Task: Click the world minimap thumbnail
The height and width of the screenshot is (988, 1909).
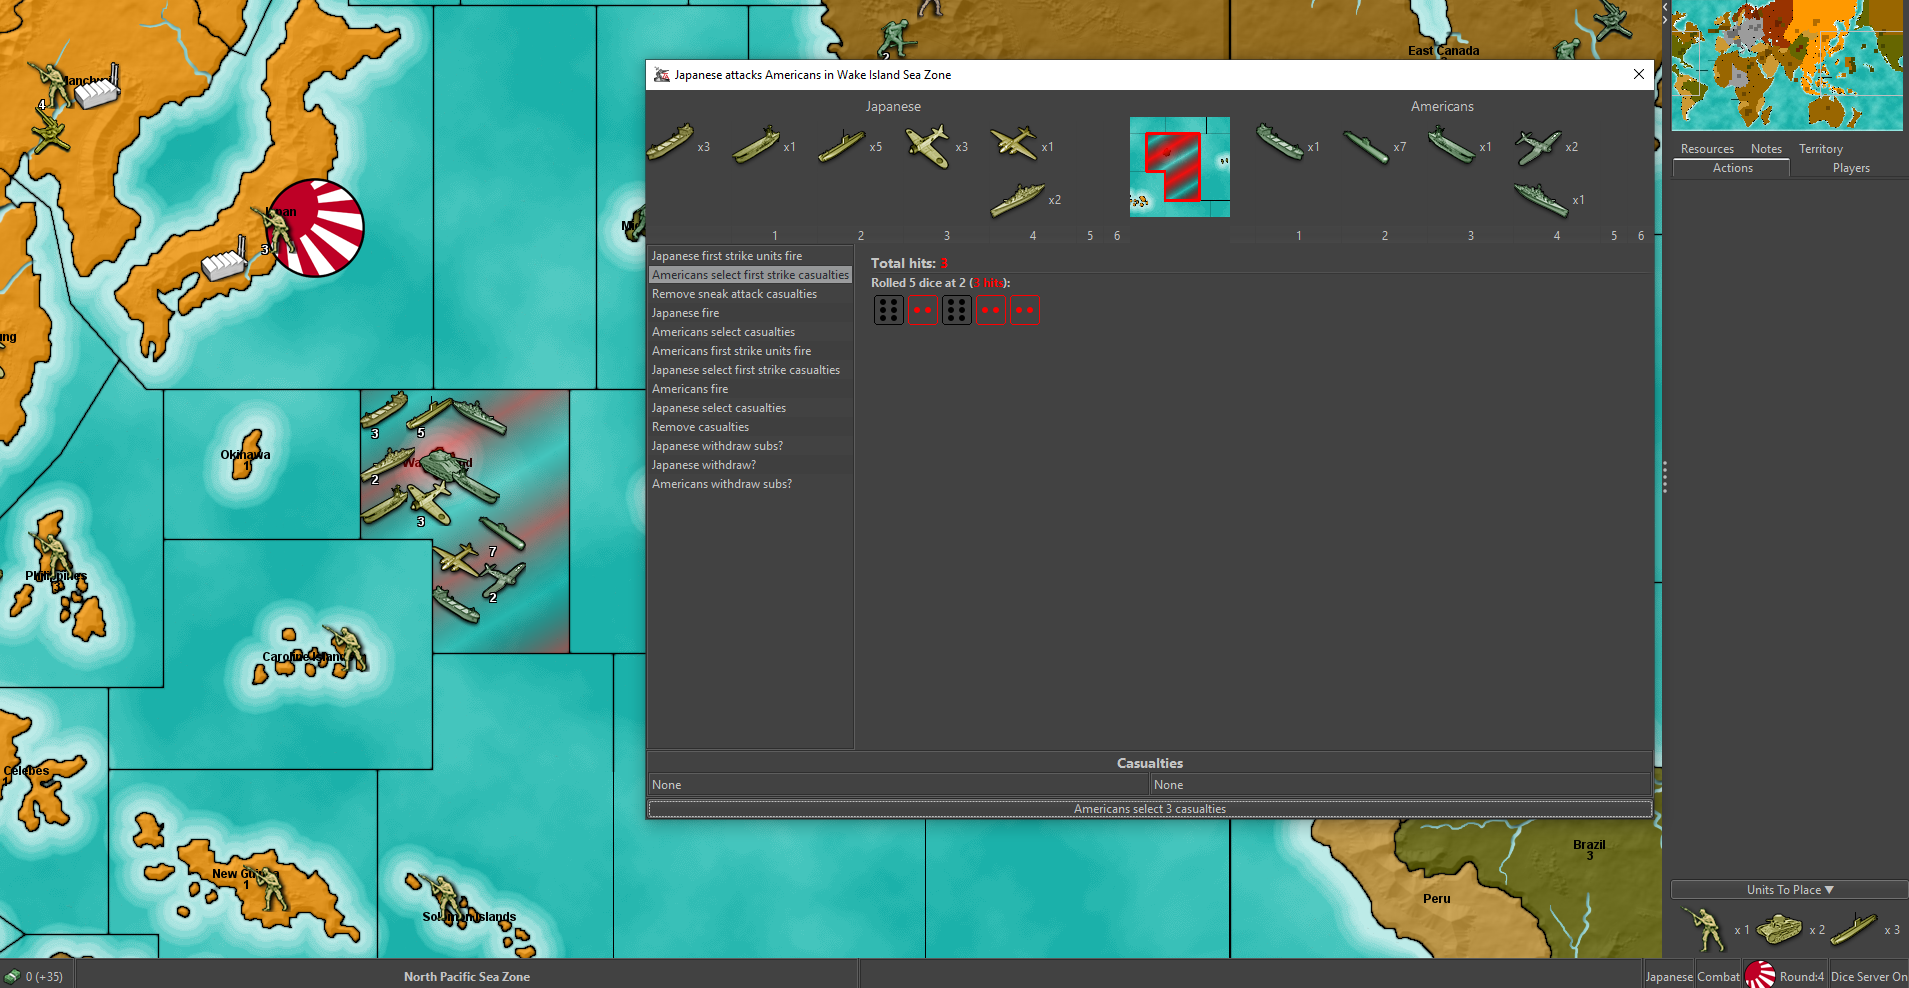Action: [1787, 66]
